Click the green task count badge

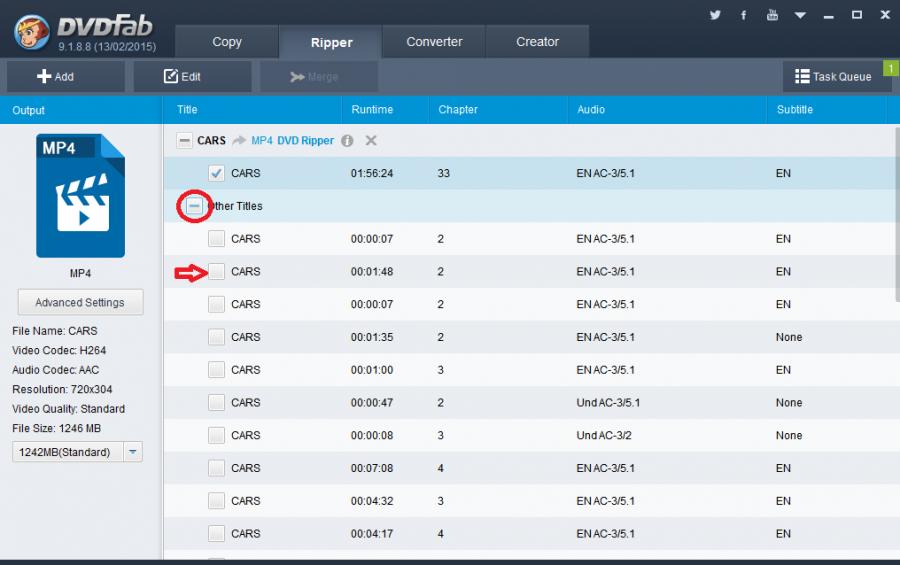(891, 68)
